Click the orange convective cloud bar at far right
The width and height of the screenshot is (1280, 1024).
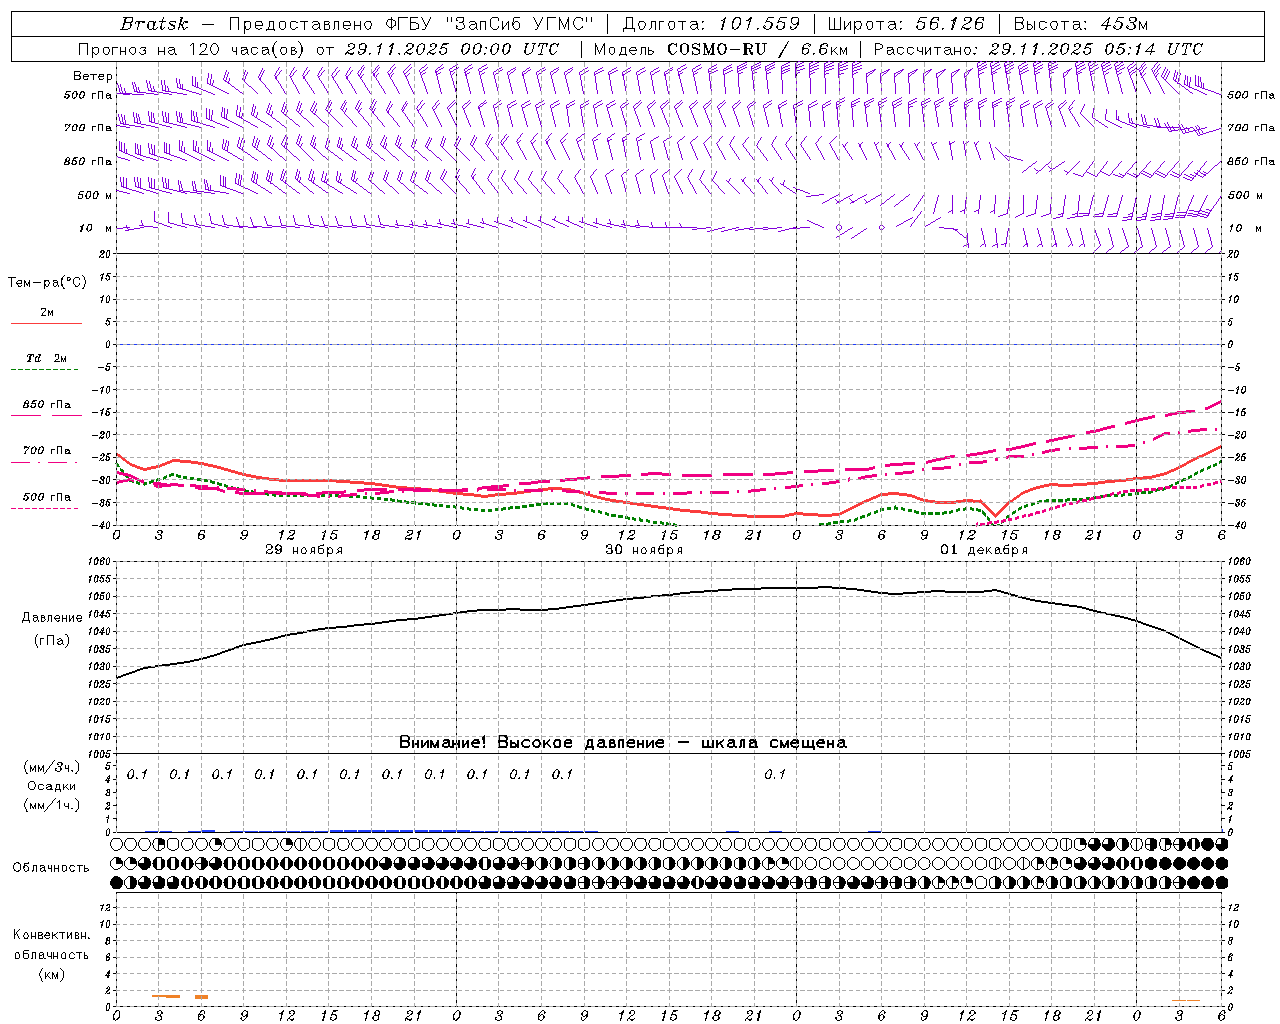(1186, 1000)
